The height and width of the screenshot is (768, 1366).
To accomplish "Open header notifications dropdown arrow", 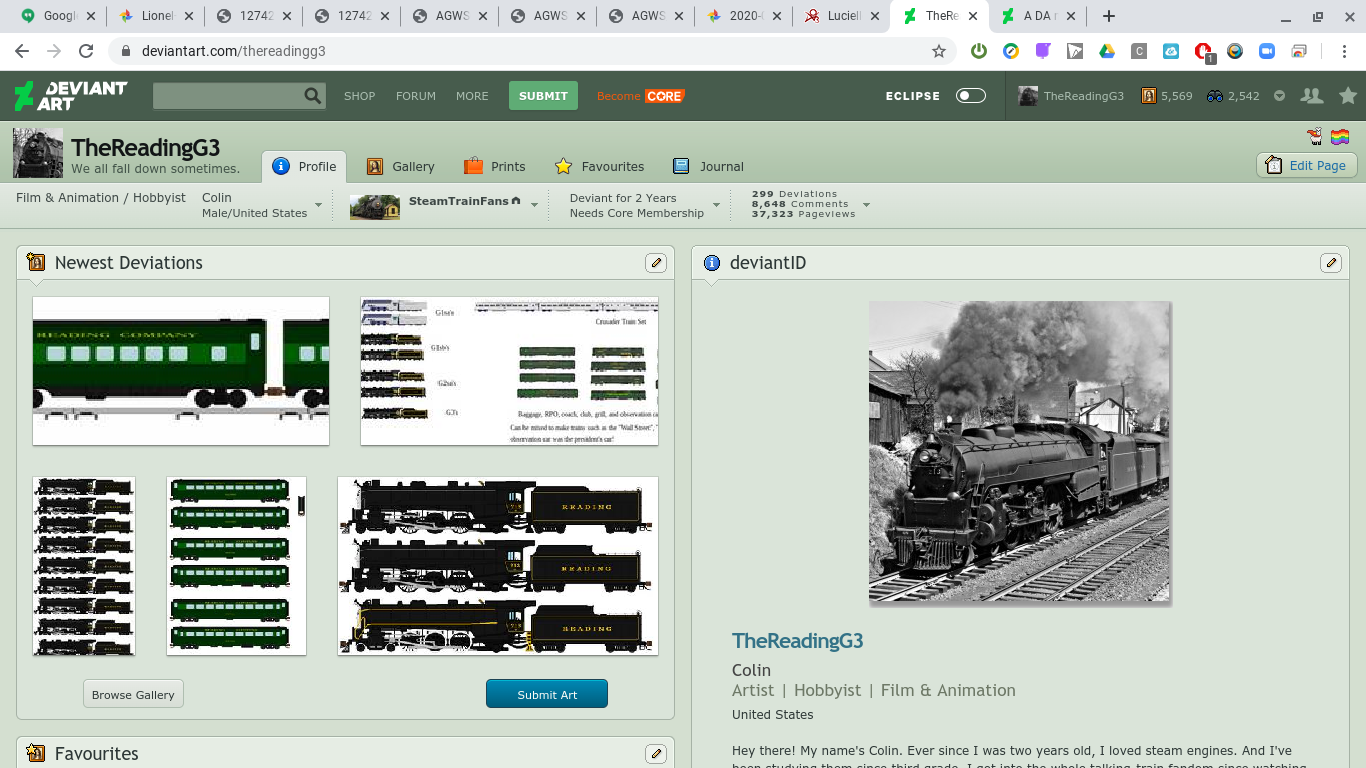I will [1279, 96].
